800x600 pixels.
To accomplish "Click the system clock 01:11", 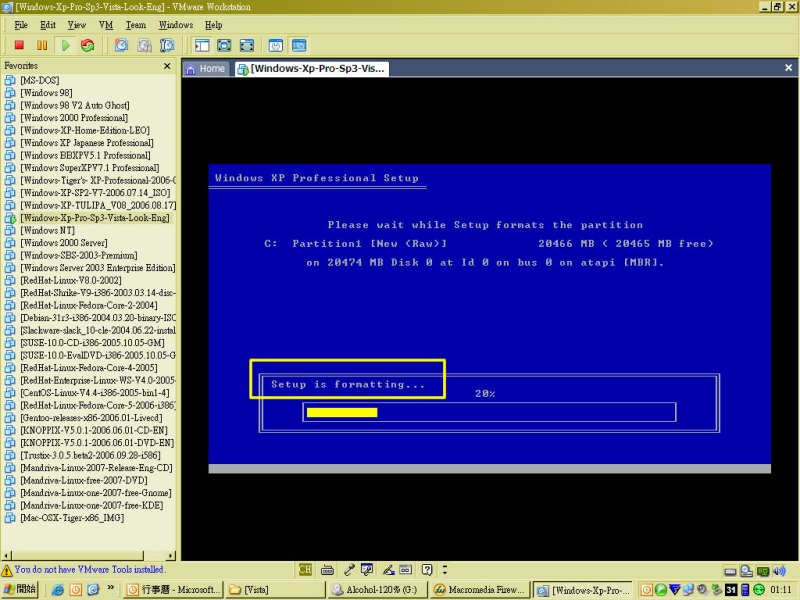I will tap(781, 590).
